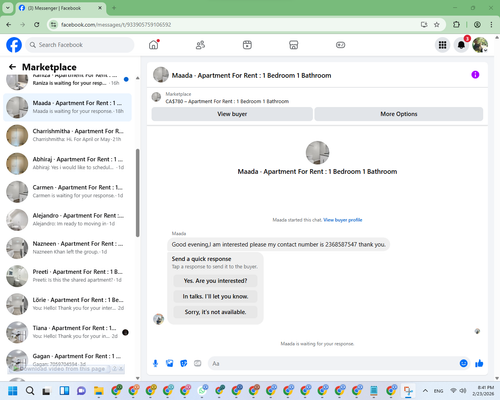Click the View buyer button

tap(232, 114)
